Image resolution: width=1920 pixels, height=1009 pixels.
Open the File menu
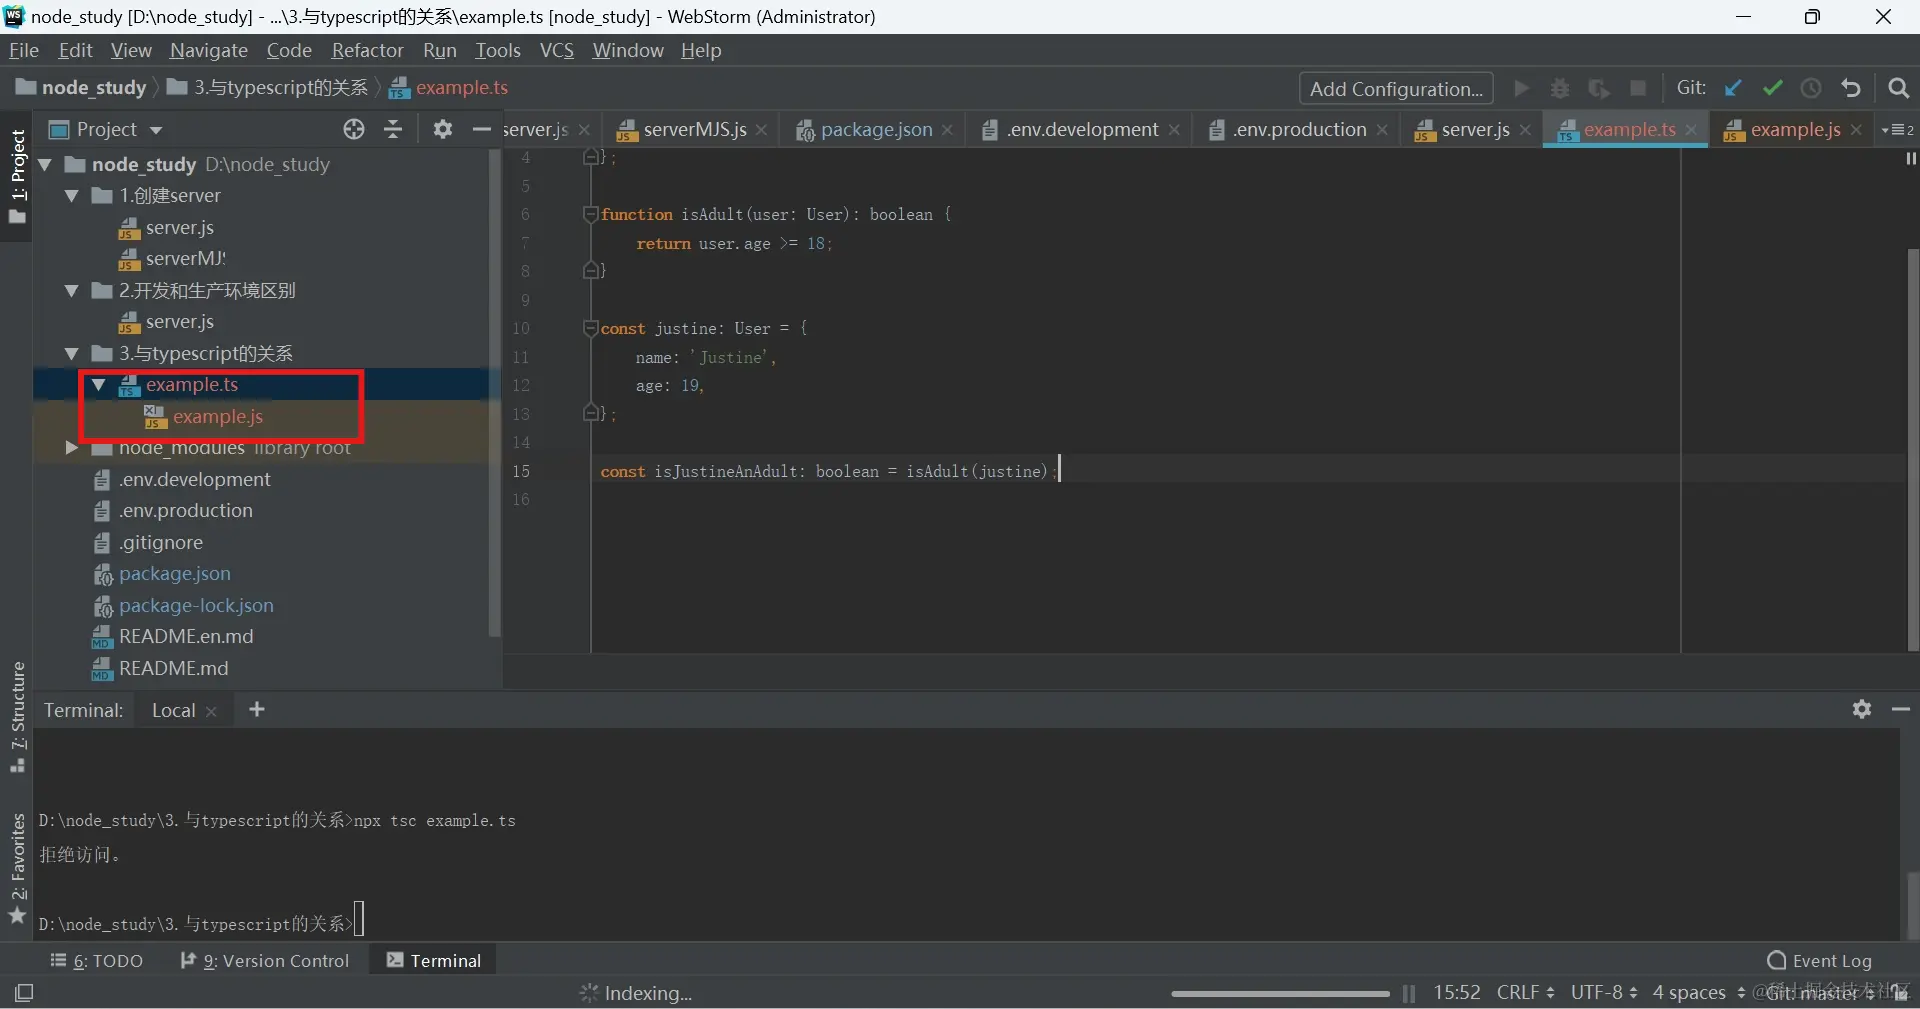tap(23, 50)
